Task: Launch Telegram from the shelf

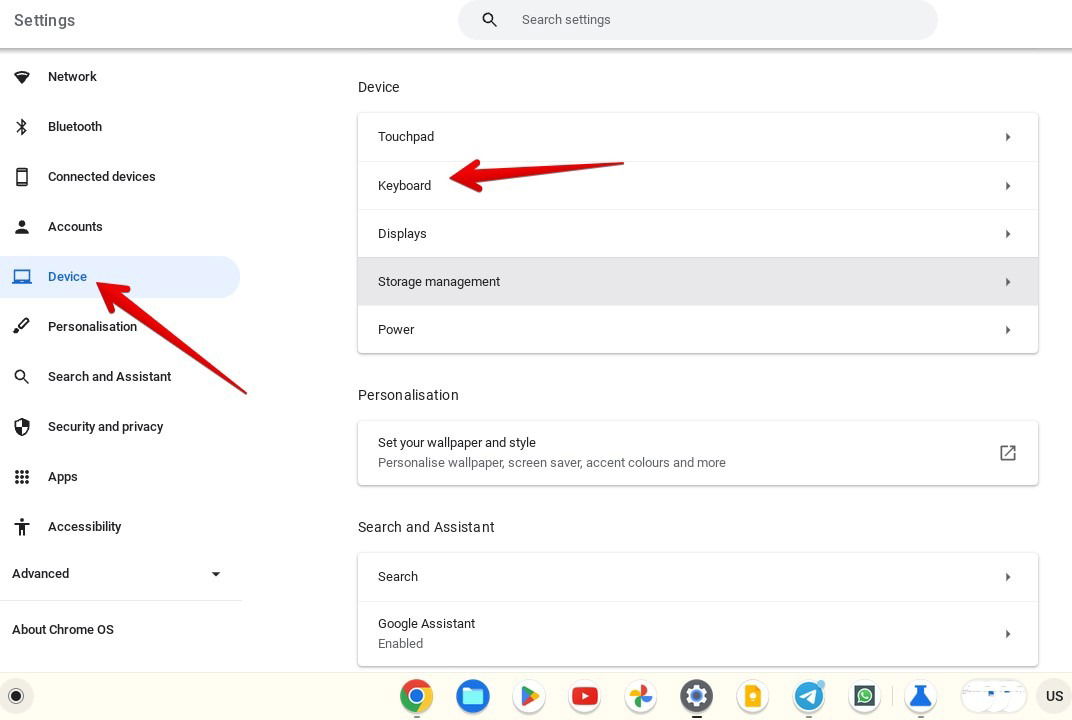Action: point(808,696)
